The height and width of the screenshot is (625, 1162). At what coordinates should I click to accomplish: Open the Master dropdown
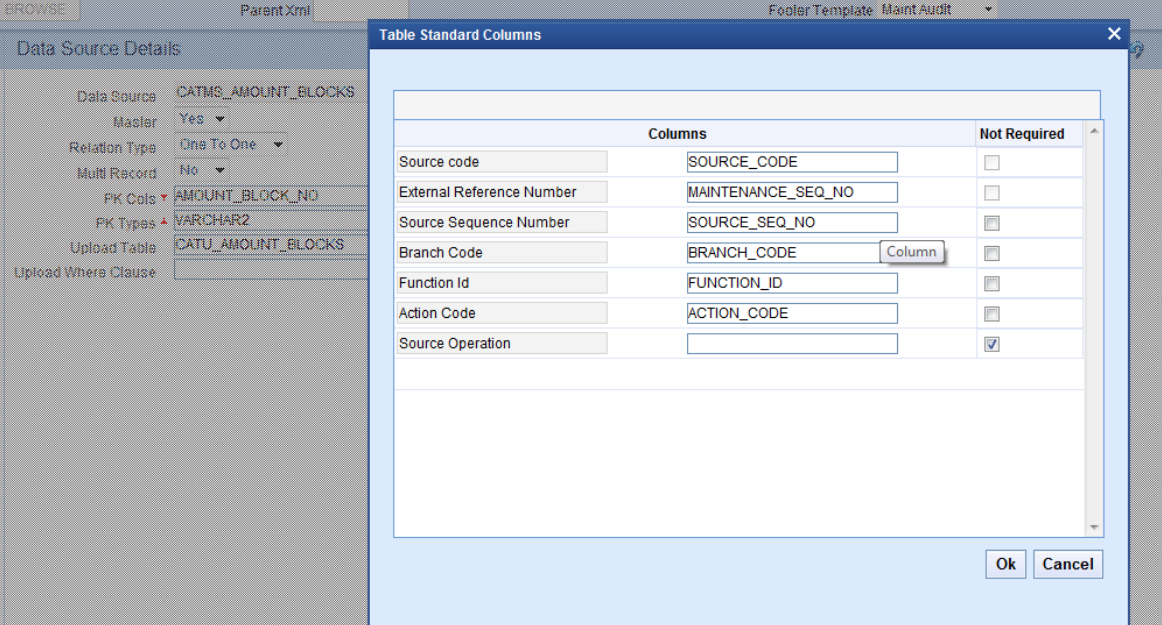202,119
